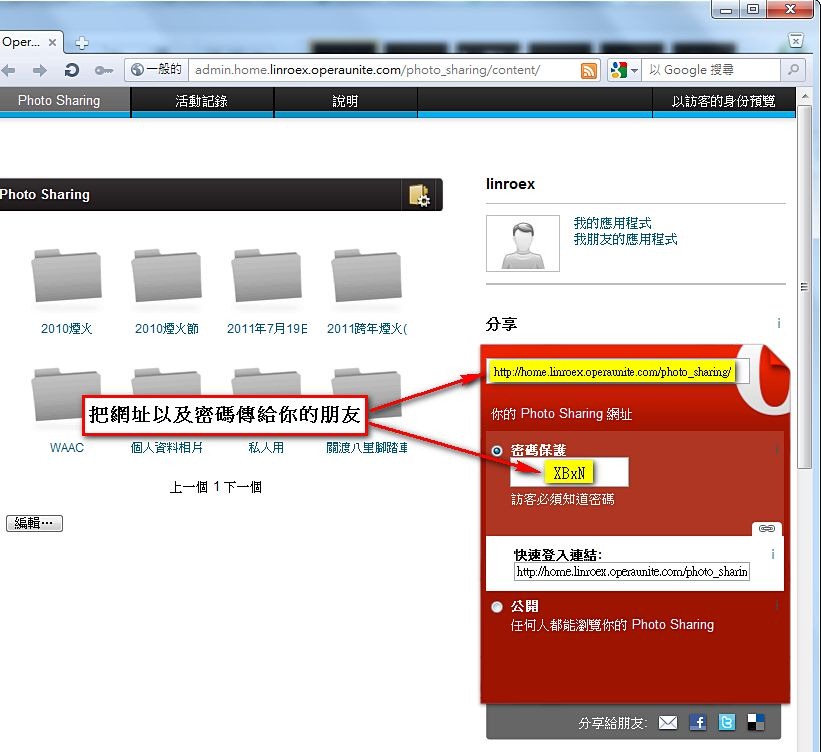This screenshot has width=821, height=752.
Task: Open the 2010煙火節 folder
Action: (x=167, y=275)
